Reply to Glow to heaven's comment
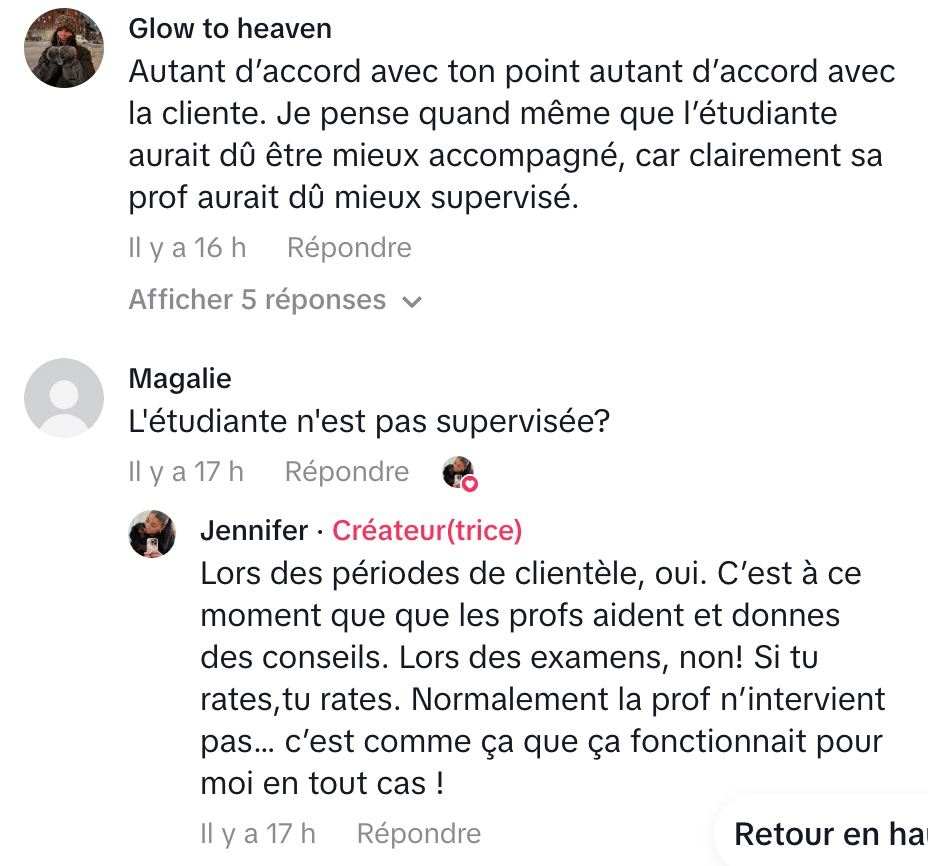Image resolution: width=928 pixels, height=866 pixels. 349,248
